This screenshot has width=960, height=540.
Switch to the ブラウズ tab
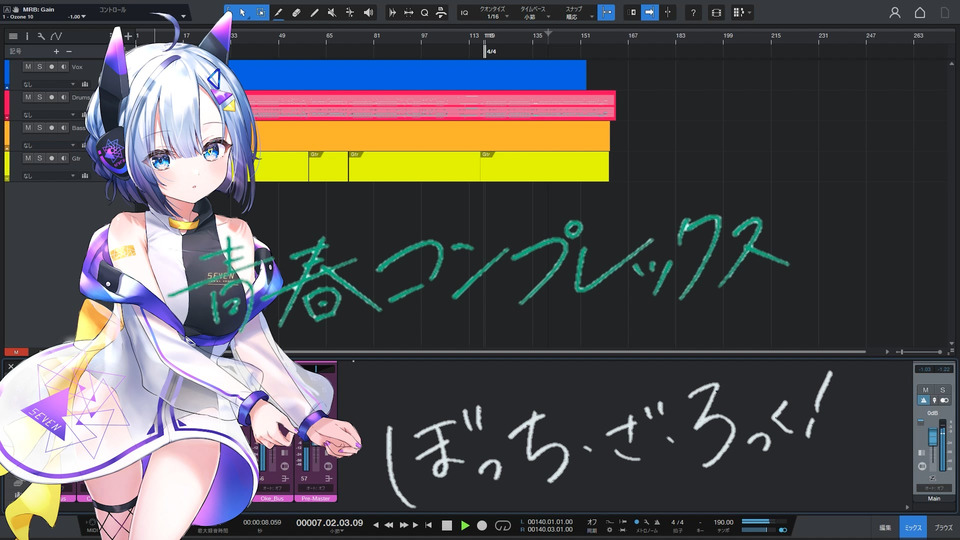pyautogui.click(x=943, y=527)
